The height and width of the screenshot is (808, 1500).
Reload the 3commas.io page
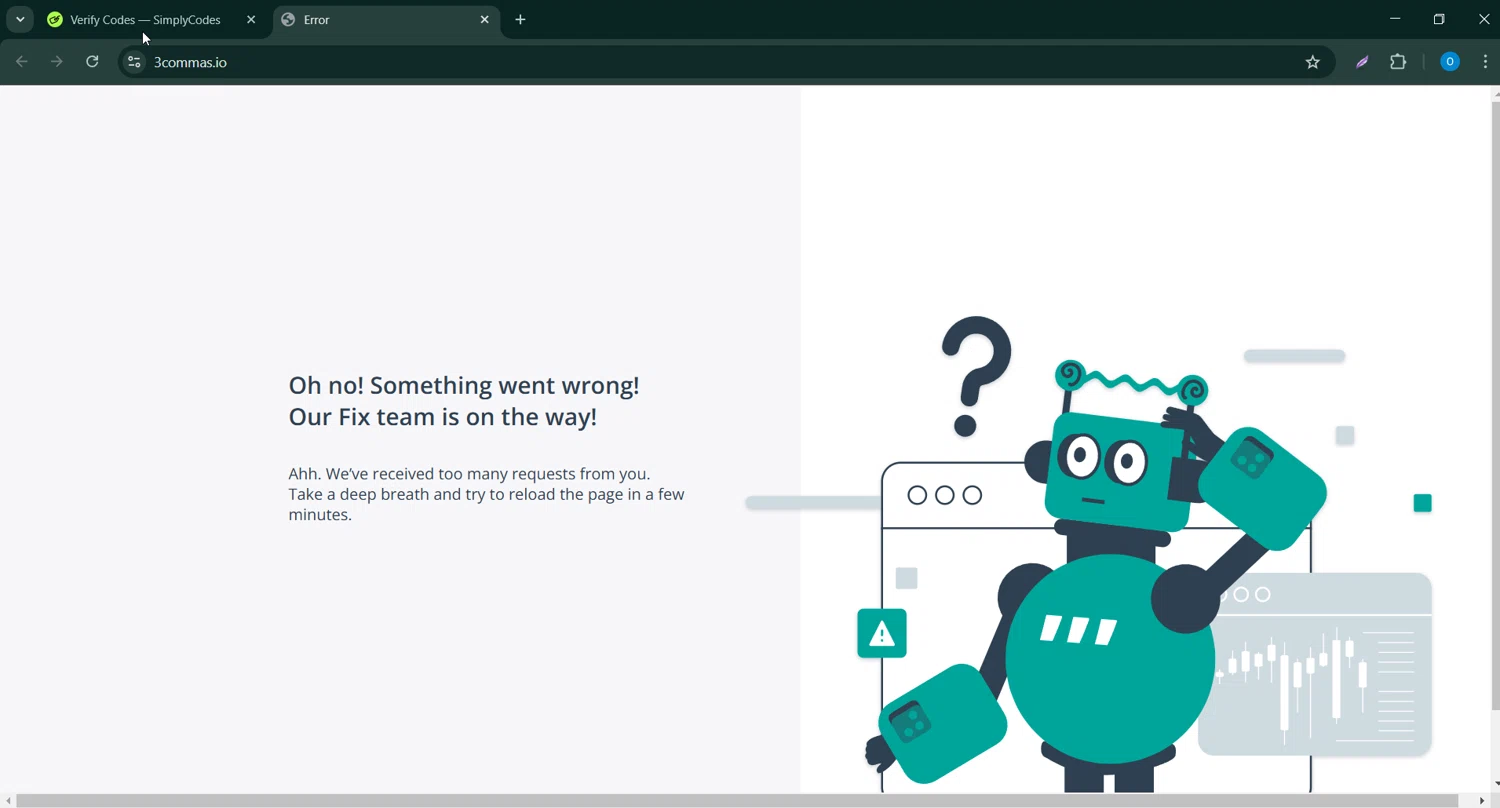pyautogui.click(x=92, y=62)
